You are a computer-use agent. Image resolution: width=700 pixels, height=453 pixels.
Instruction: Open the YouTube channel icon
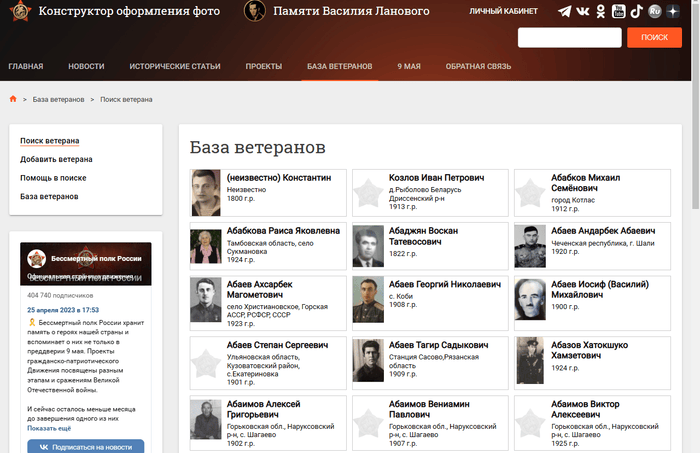tap(619, 11)
